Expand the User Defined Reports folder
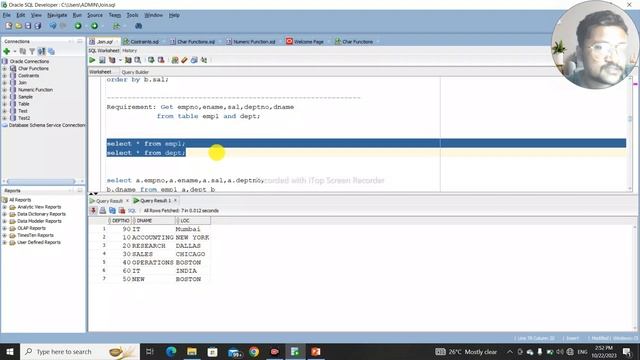 pyautogui.click(x=4, y=242)
